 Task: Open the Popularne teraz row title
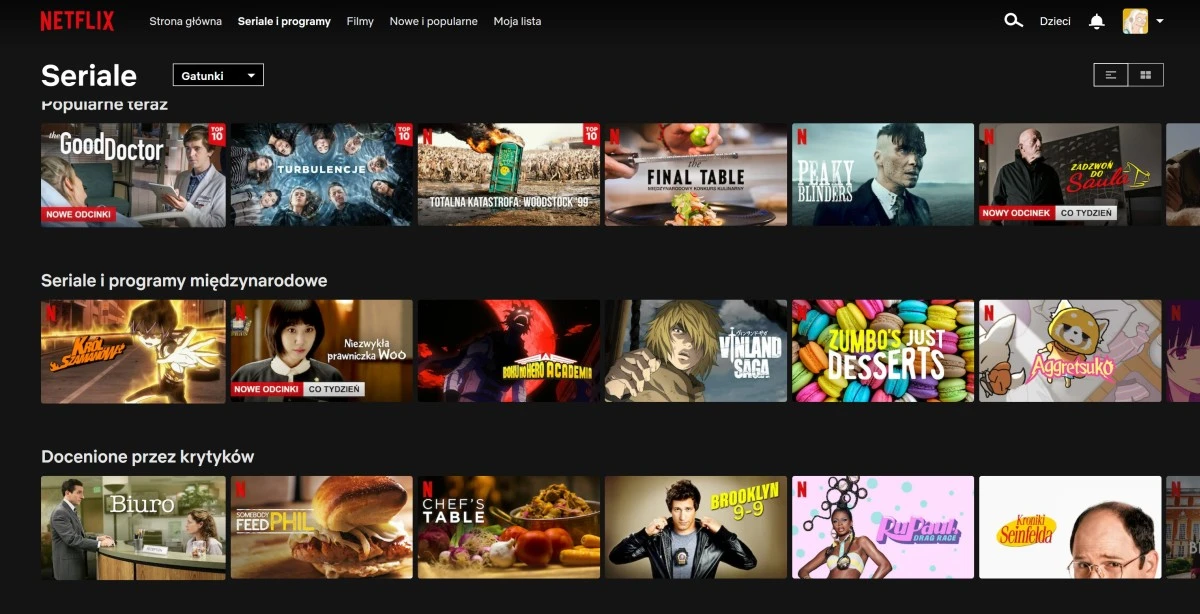click(104, 103)
